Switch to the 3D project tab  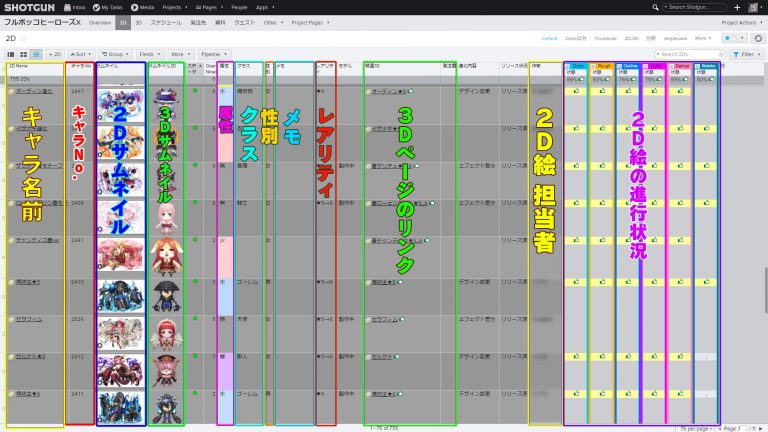point(139,21)
